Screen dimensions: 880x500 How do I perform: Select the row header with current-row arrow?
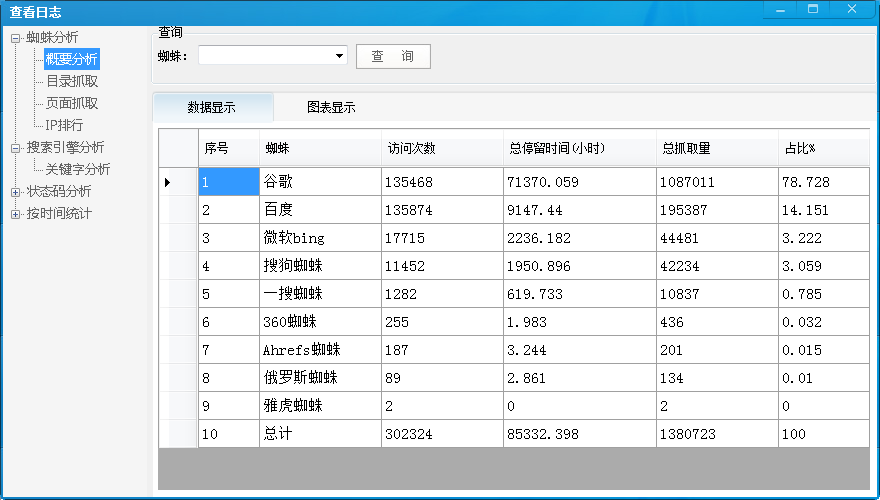pos(178,182)
